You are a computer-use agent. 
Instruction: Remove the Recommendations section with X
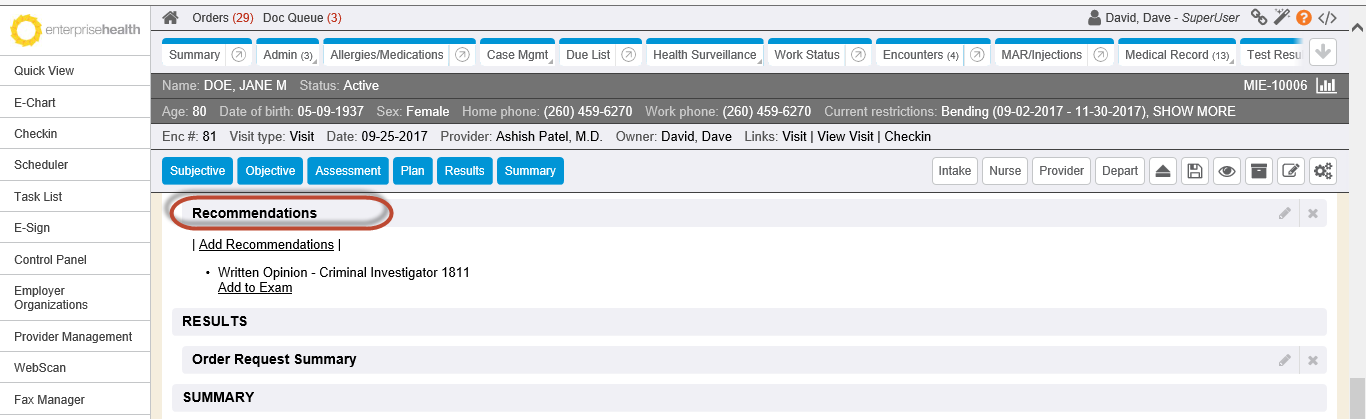pyautogui.click(x=1313, y=213)
